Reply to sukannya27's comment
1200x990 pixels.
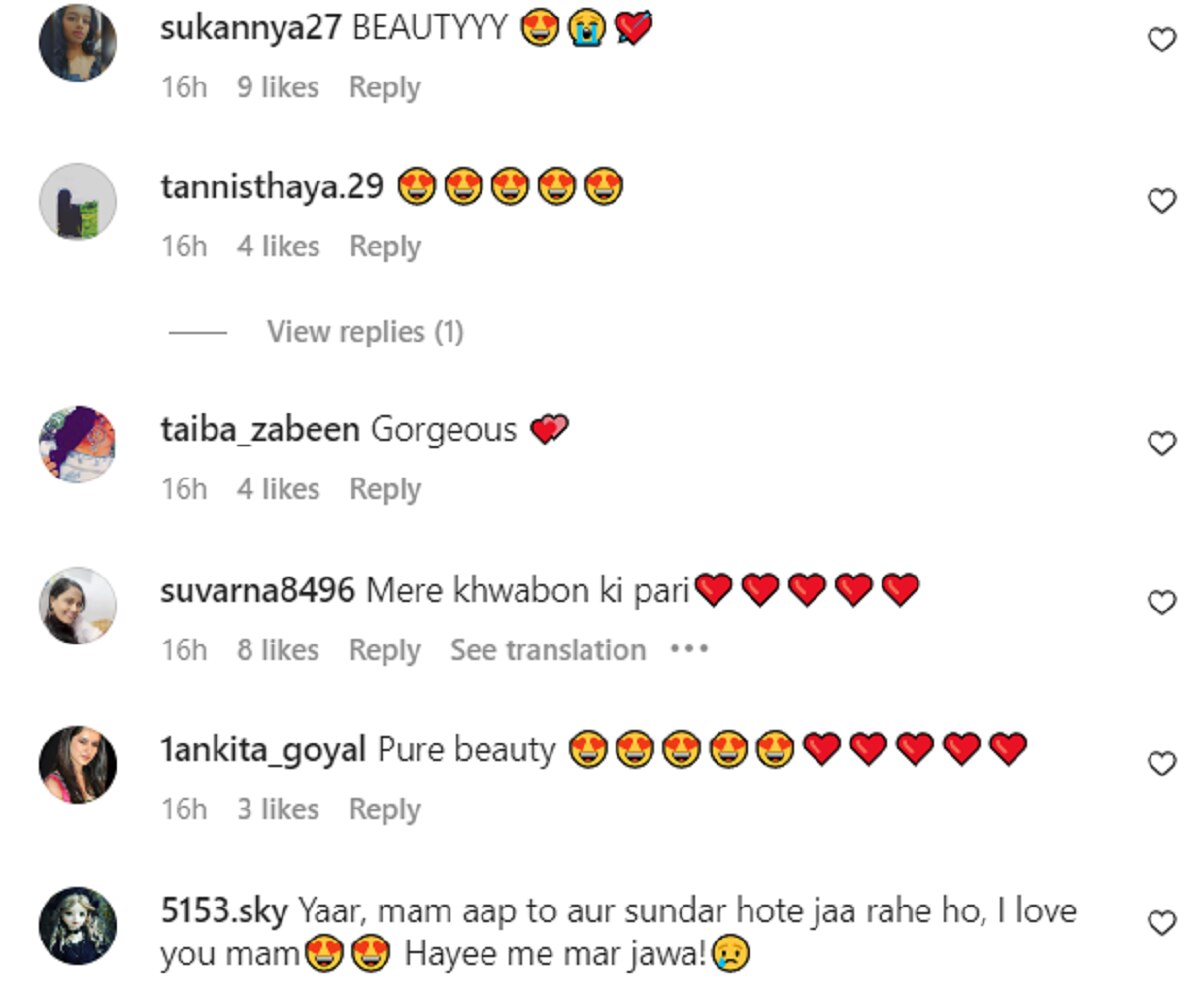pos(384,88)
